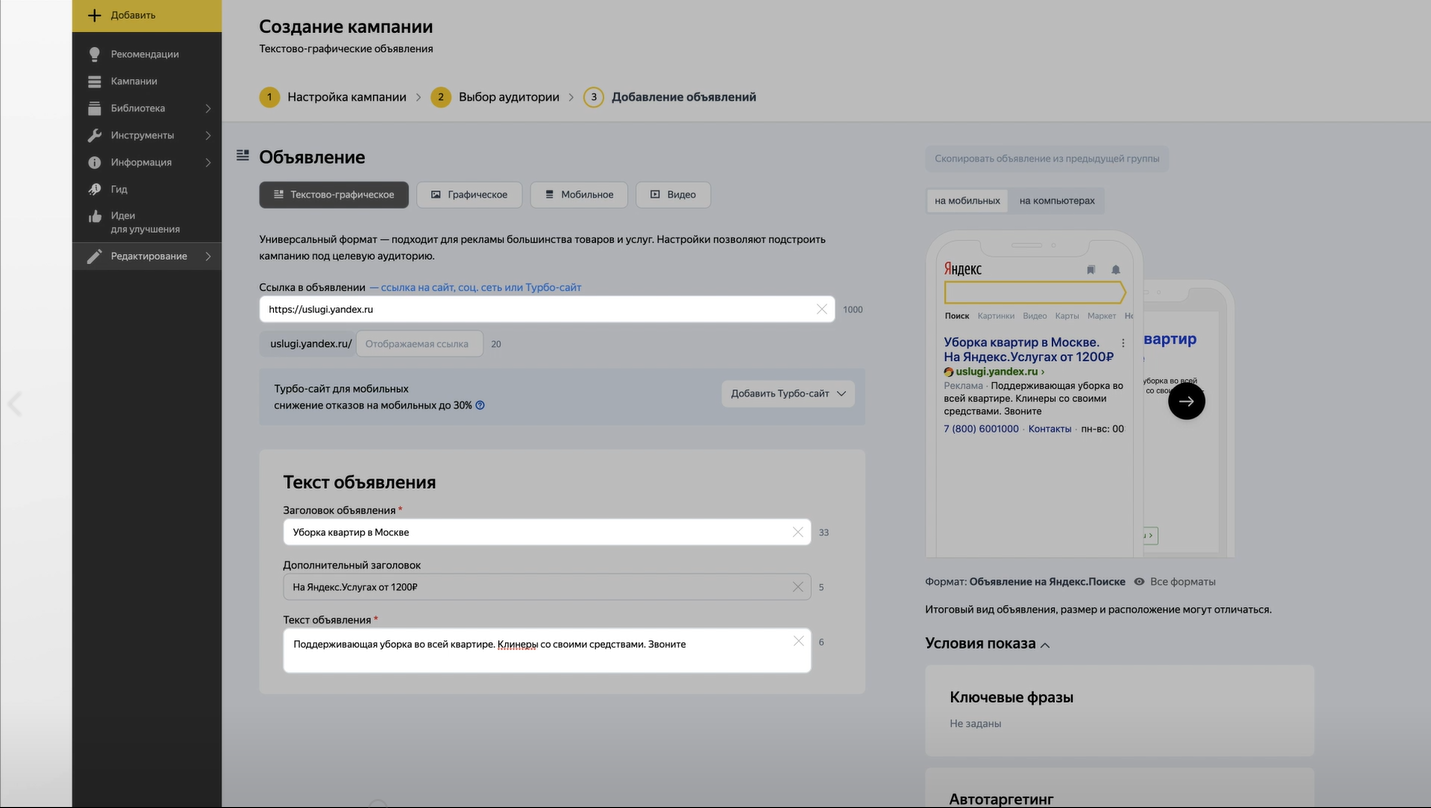The height and width of the screenshot is (808, 1431).
Task: Click next-preview arrow button on phone mockup
Action: [1186, 401]
